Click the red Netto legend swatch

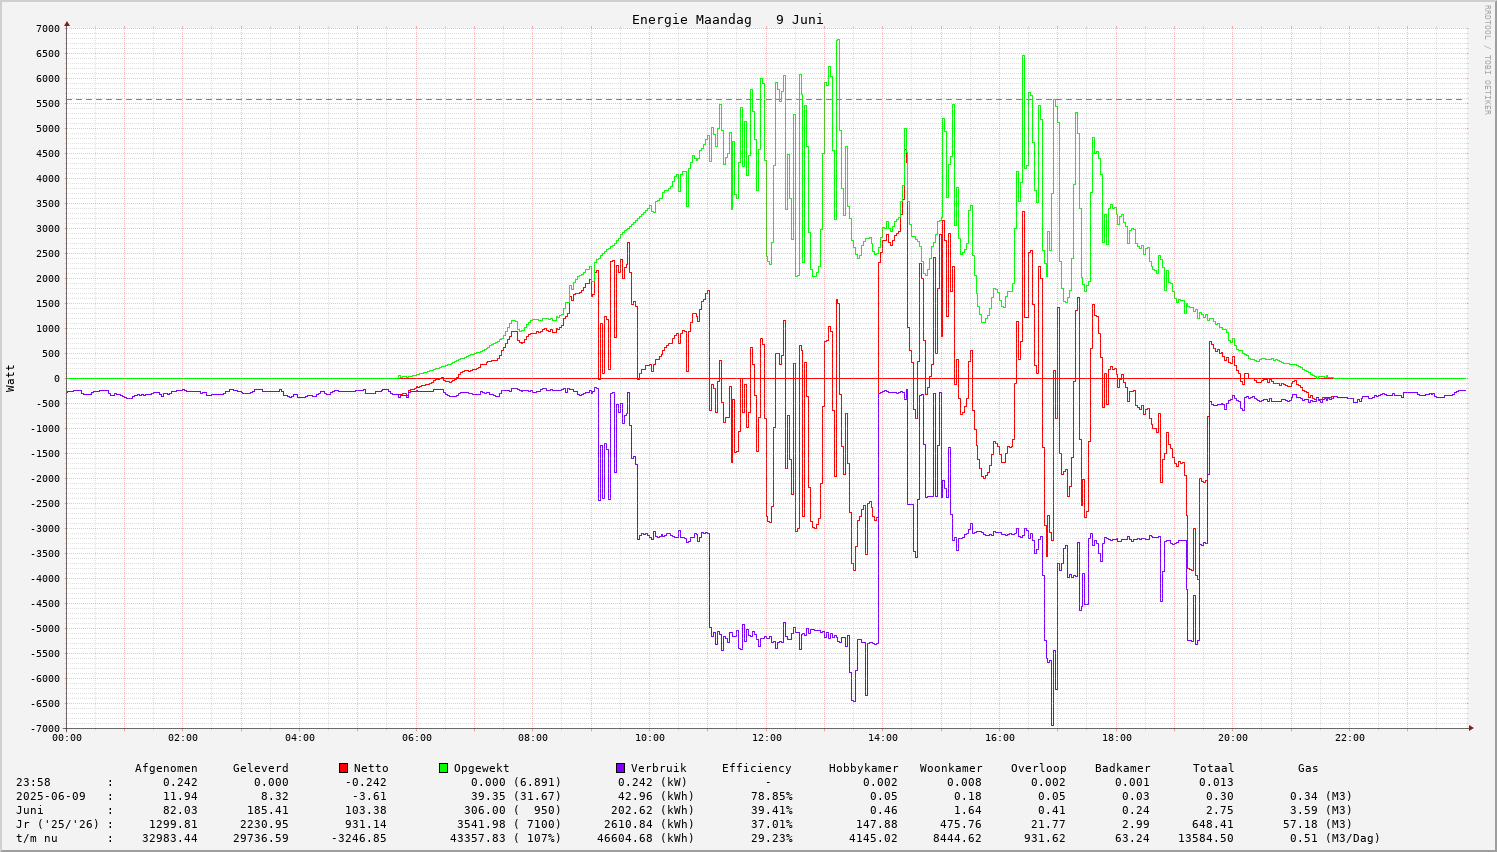[x=344, y=768]
